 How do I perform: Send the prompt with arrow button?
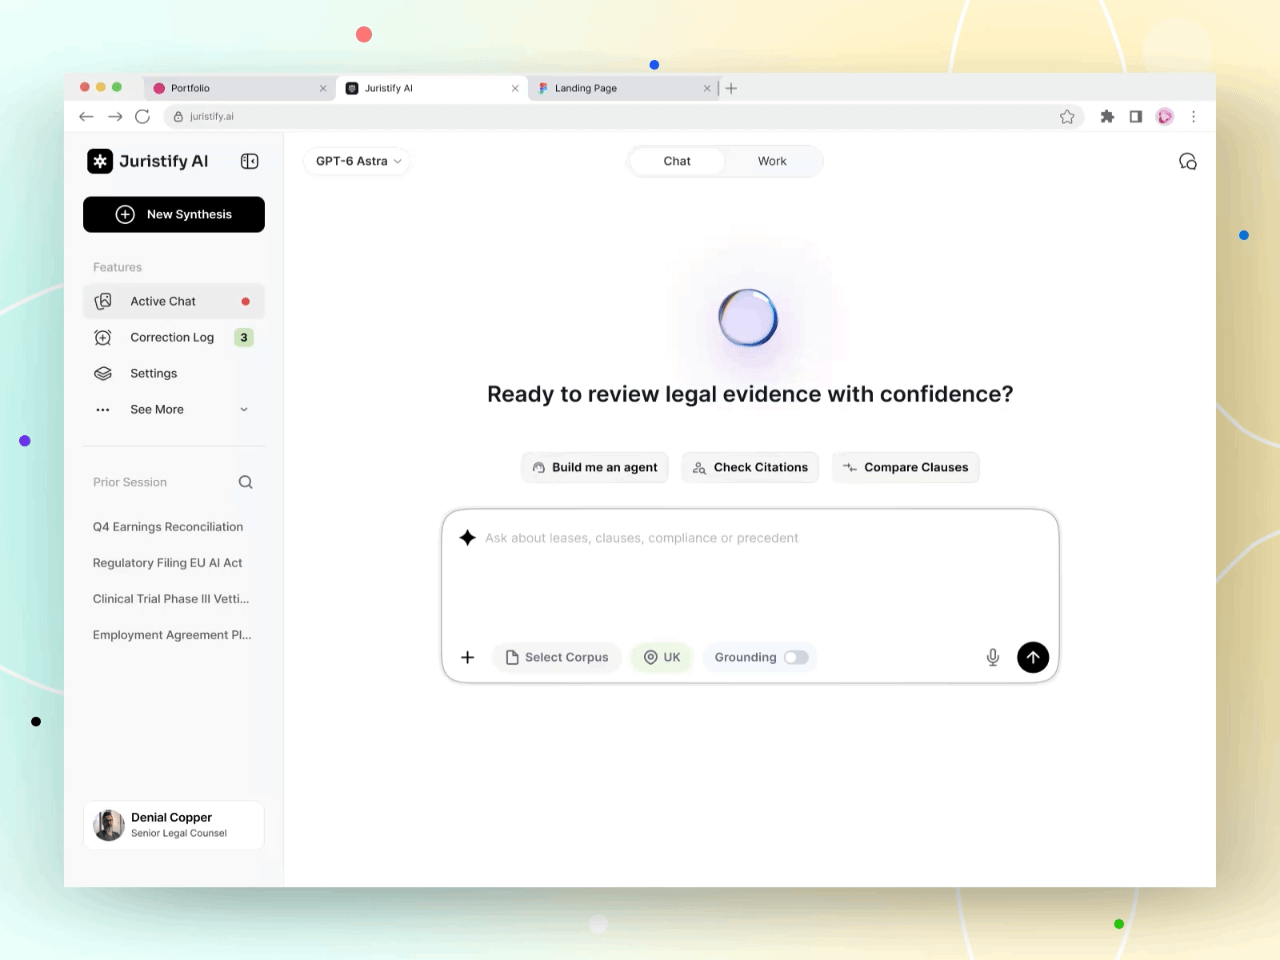1033,657
